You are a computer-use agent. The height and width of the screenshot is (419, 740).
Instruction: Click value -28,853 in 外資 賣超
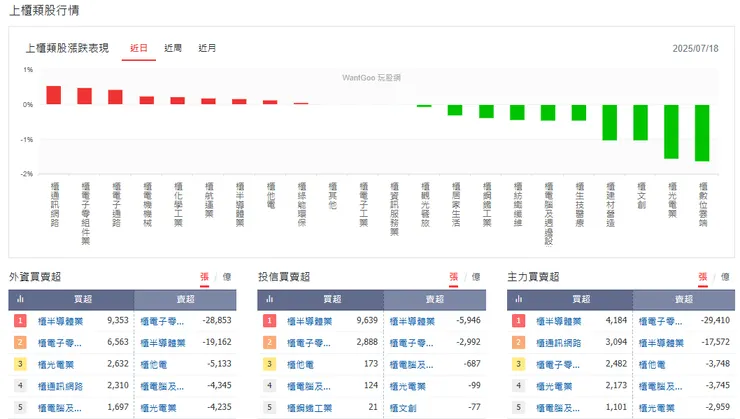point(217,320)
